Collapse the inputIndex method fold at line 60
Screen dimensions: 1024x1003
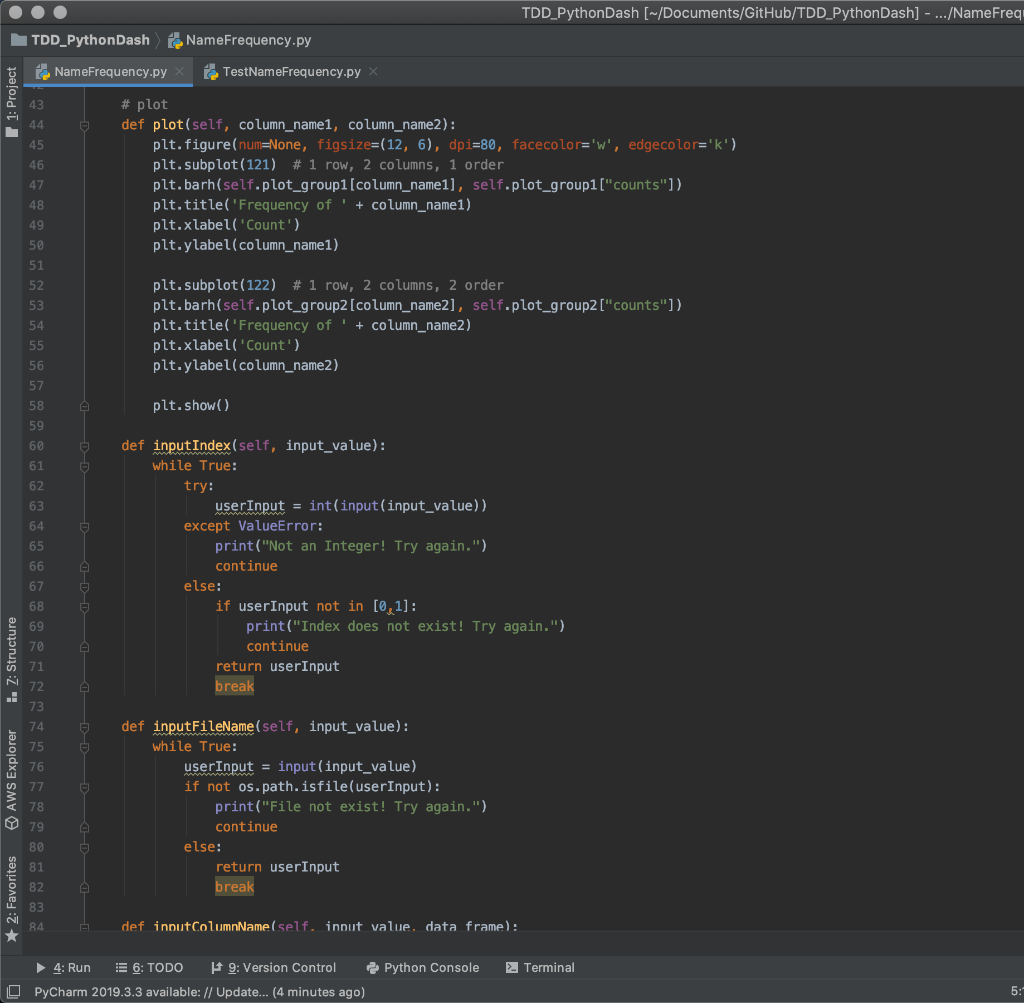pos(84,447)
